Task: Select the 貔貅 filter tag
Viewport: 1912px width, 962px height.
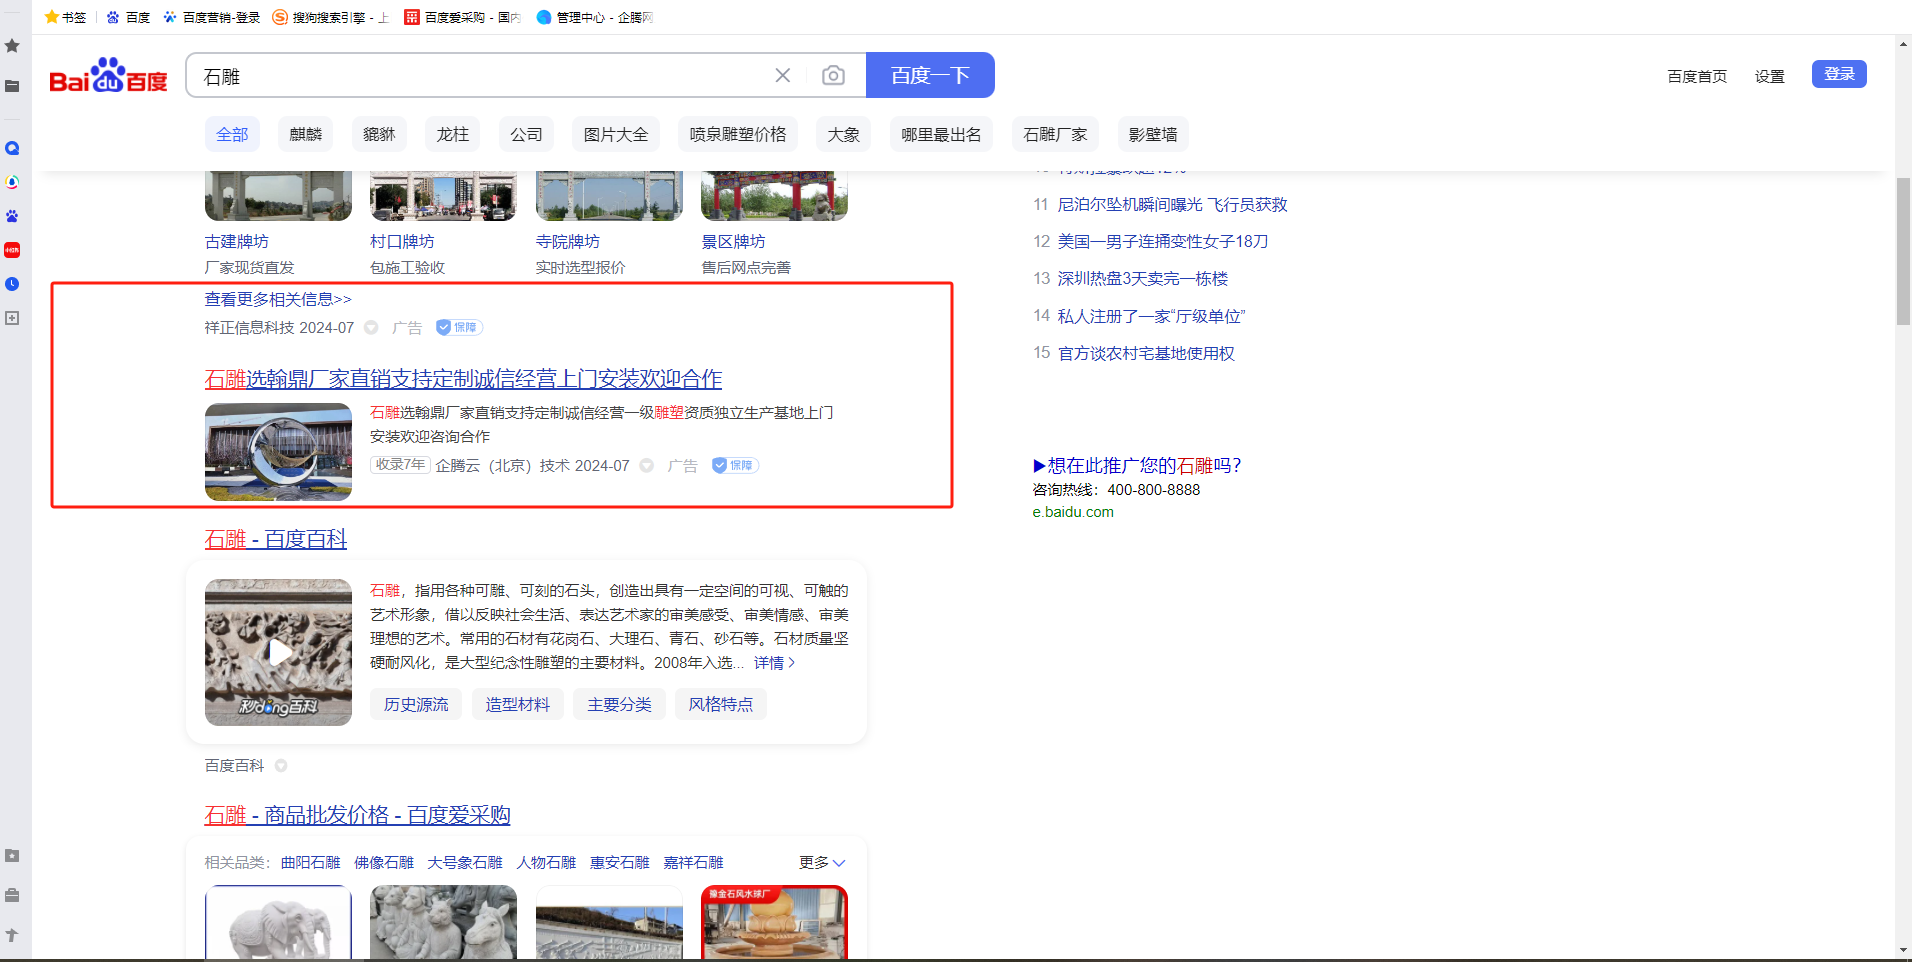Action: (379, 134)
